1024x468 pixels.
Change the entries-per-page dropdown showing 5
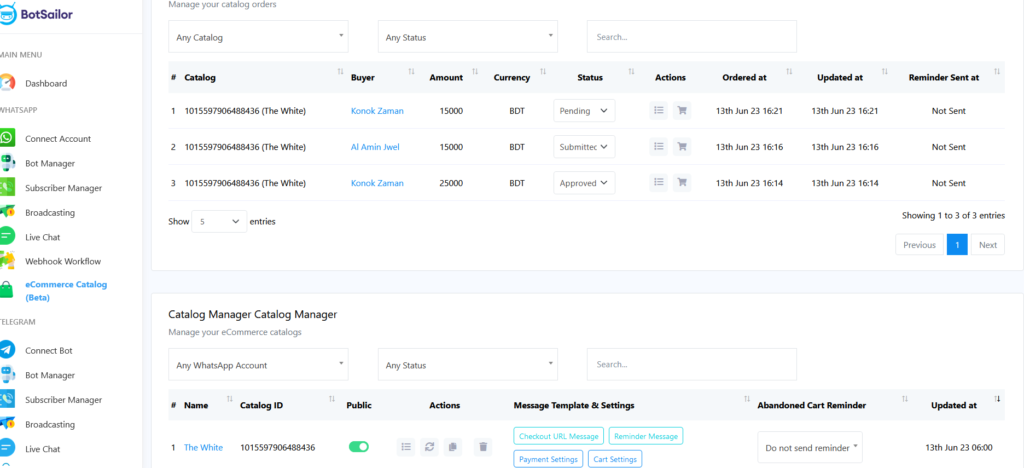coord(219,221)
